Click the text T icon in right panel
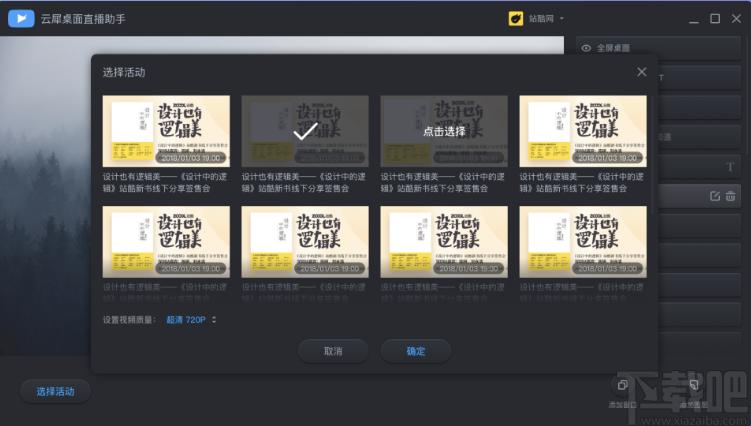This screenshot has height=426, width=751. [x=730, y=166]
